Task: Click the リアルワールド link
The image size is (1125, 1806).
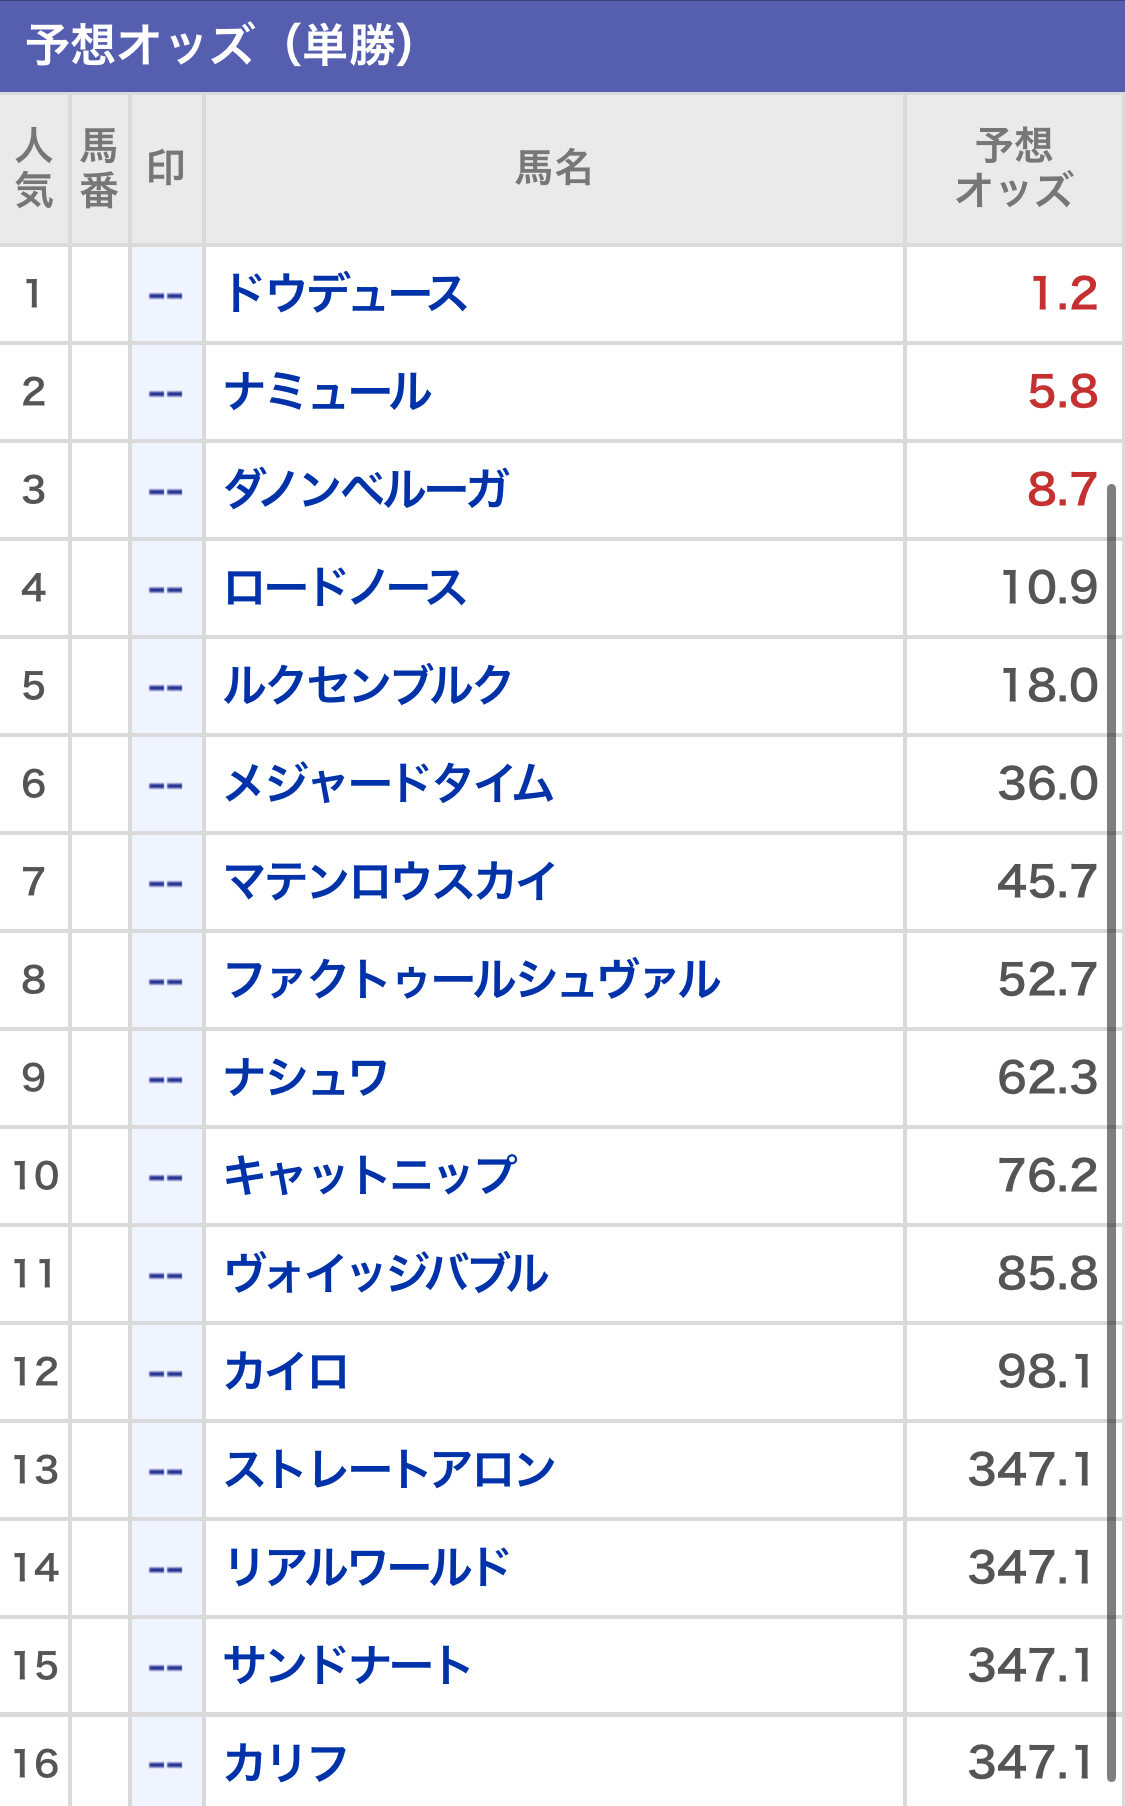Action: (367, 1568)
